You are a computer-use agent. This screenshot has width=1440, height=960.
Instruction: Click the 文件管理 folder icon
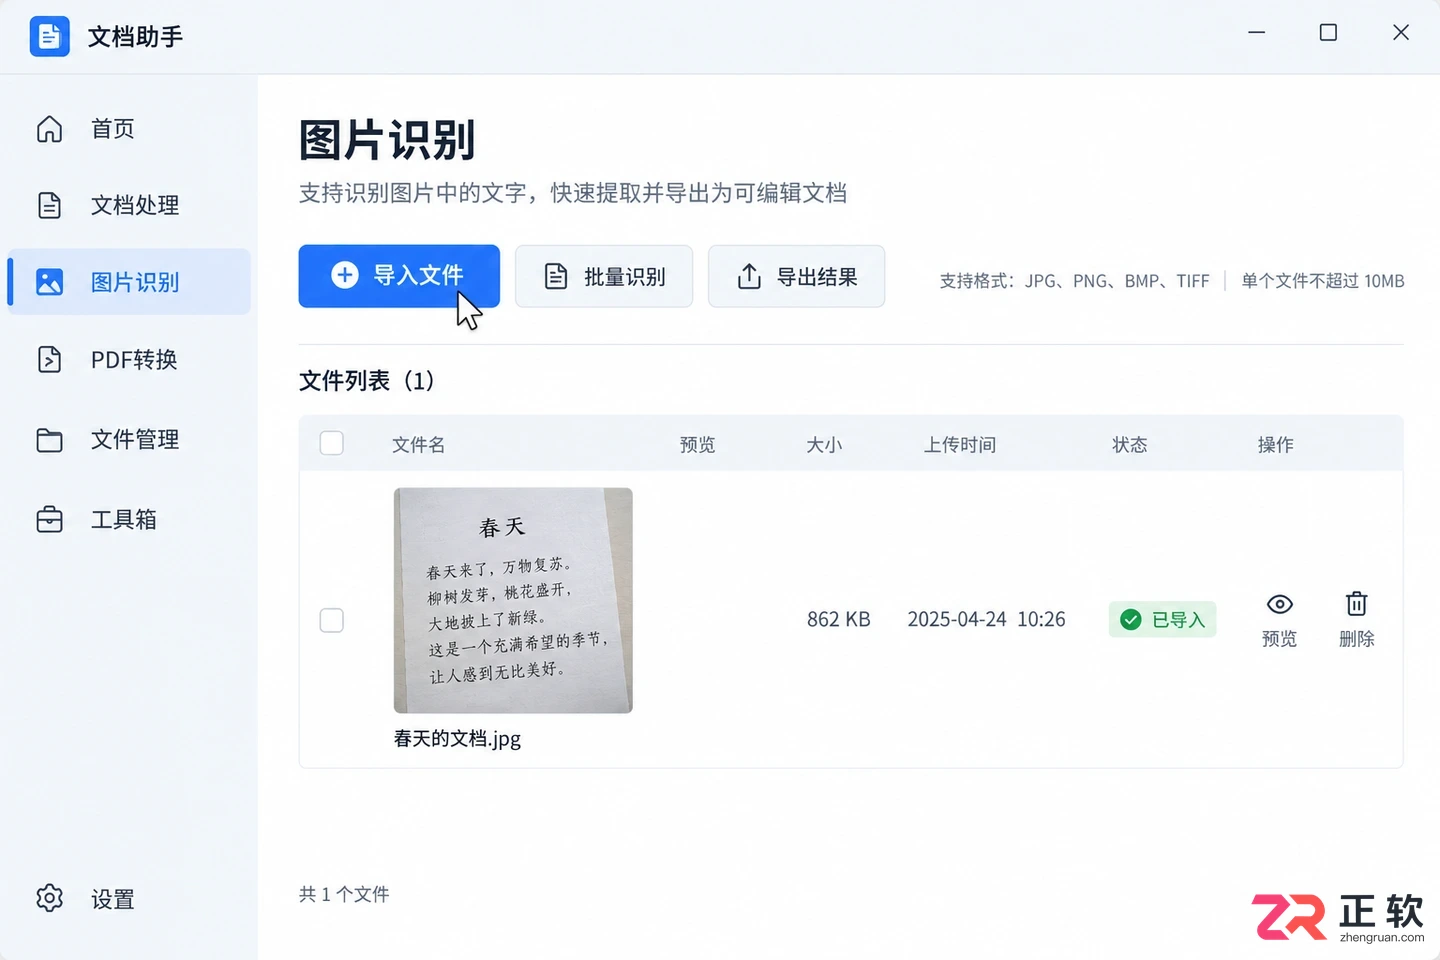click(x=49, y=440)
